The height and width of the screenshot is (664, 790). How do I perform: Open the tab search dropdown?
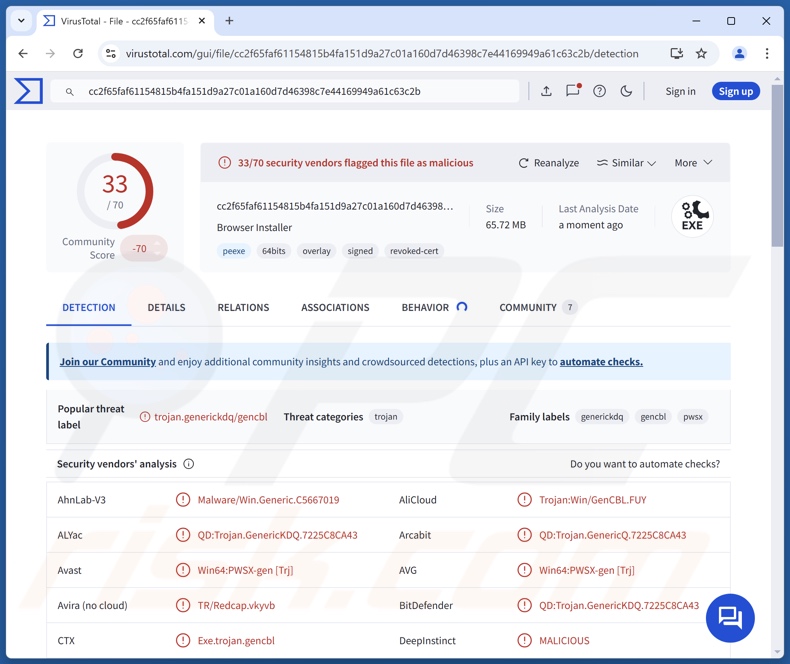[x=21, y=21]
